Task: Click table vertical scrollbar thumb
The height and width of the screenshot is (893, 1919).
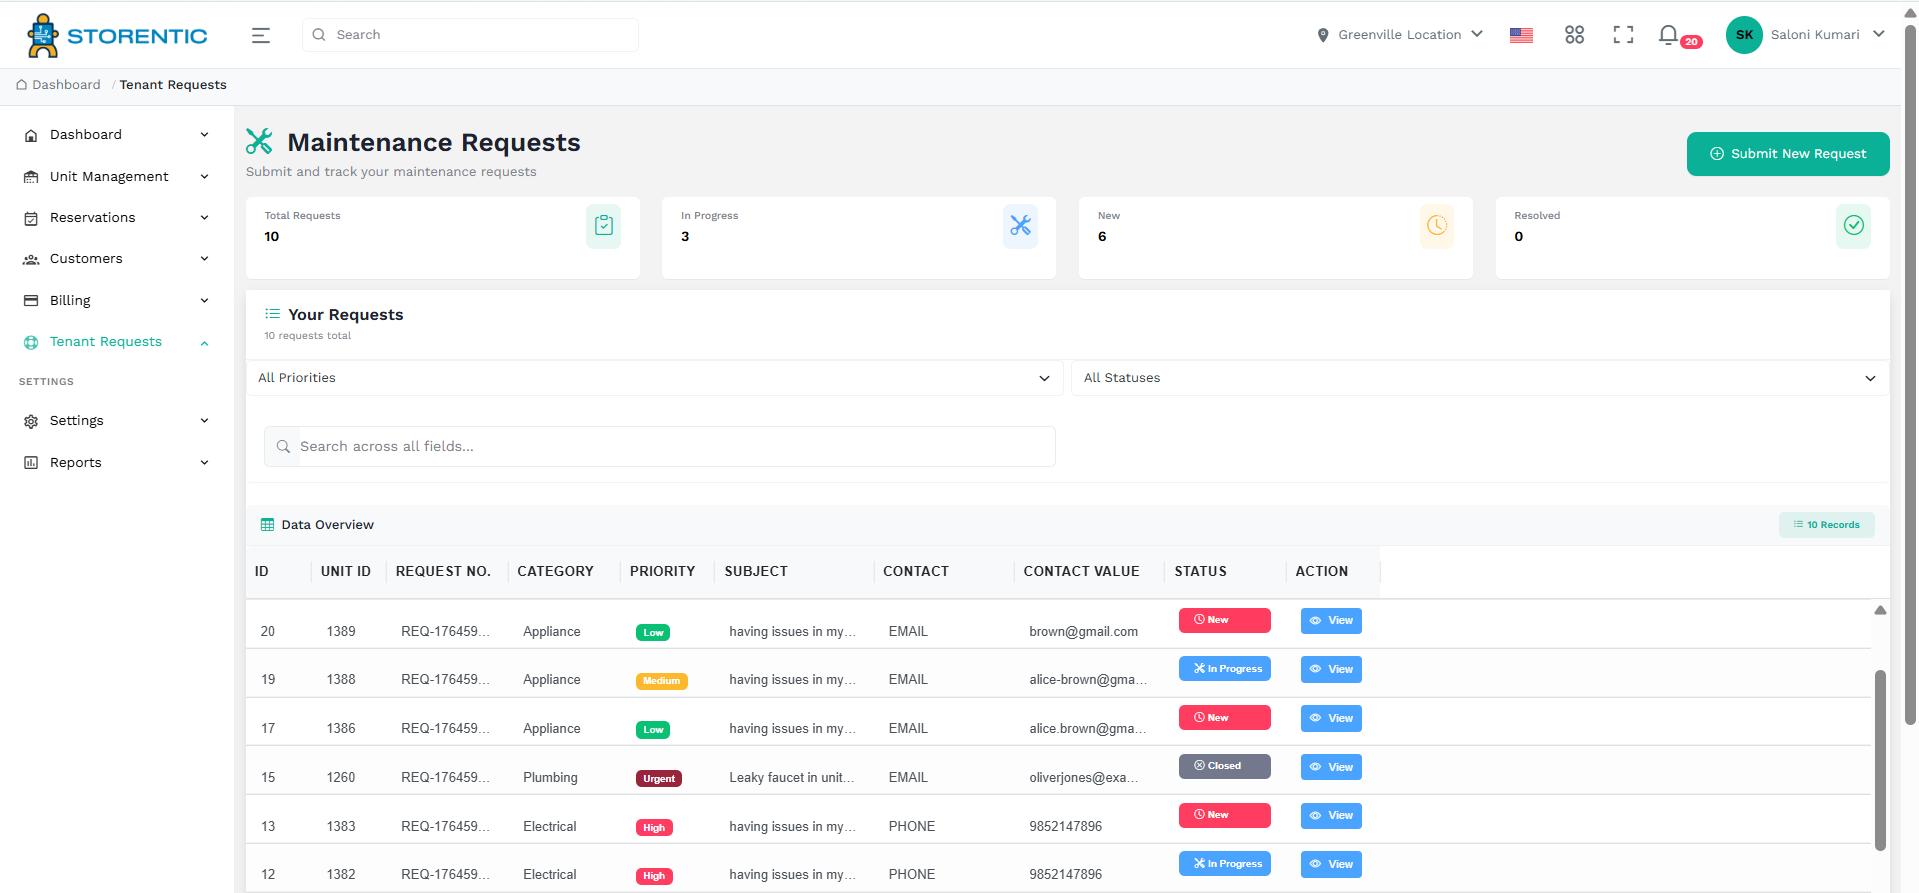Action: (x=1880, y=760)
